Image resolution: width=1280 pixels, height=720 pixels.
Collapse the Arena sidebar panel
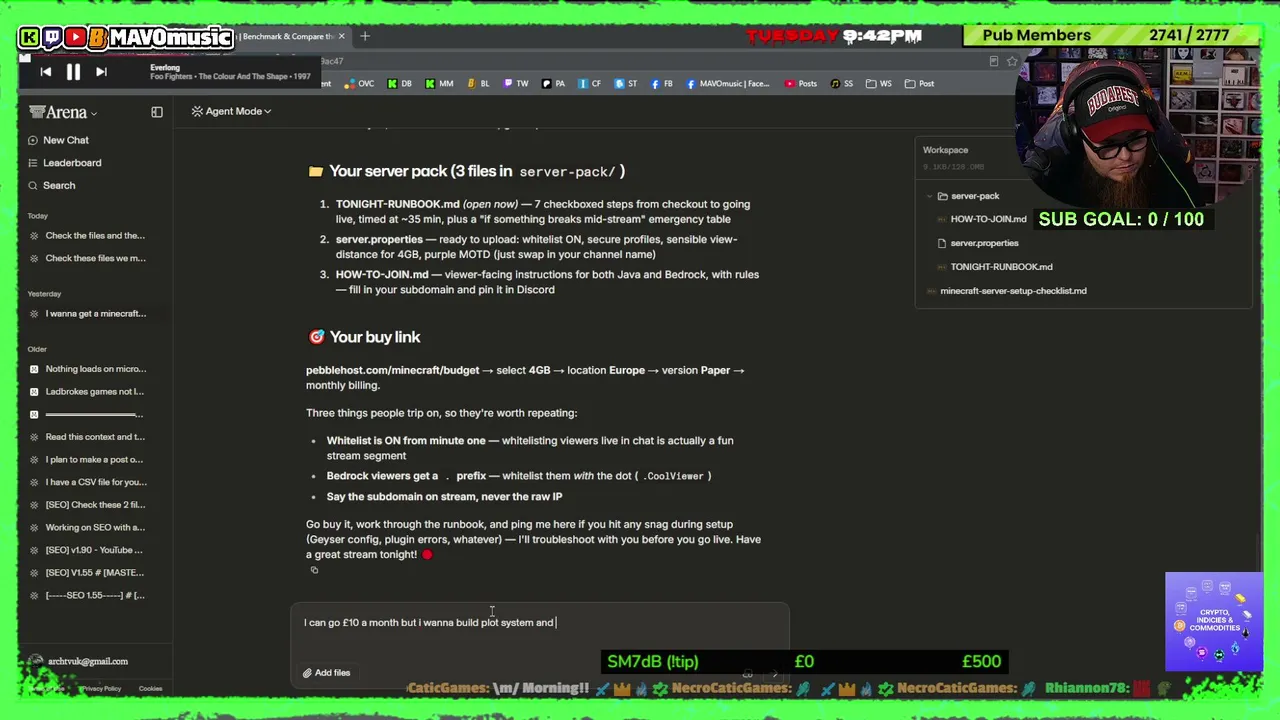click(157, 112)
